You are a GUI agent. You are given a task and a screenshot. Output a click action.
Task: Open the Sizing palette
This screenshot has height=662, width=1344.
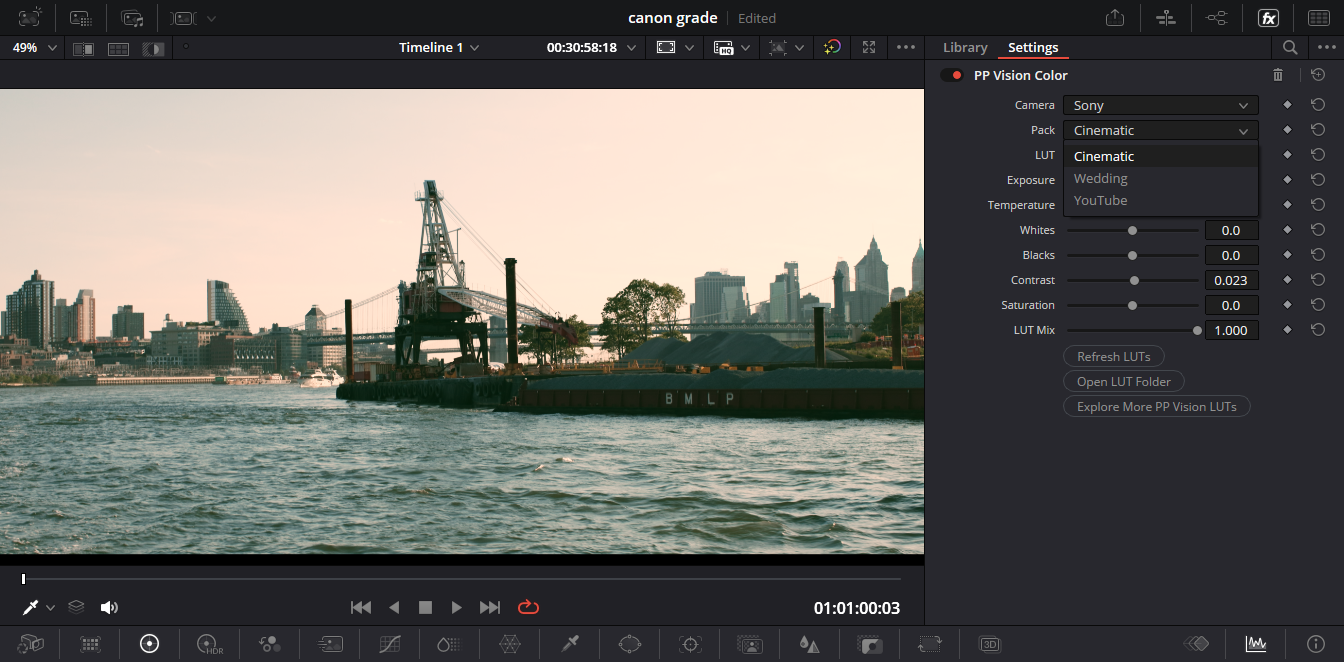[930, 644]
